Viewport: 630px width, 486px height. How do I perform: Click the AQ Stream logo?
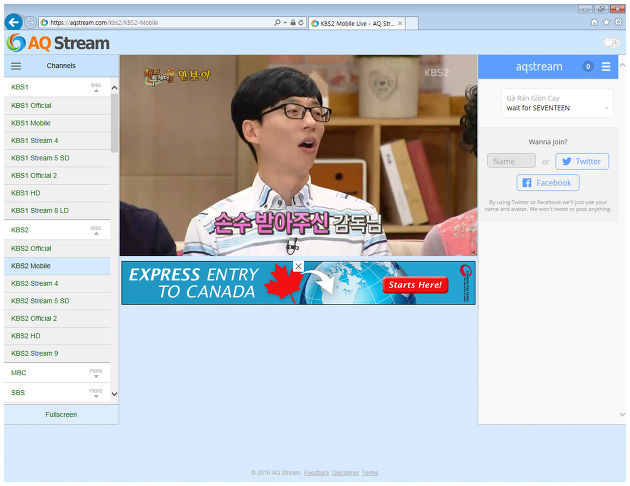58,43
